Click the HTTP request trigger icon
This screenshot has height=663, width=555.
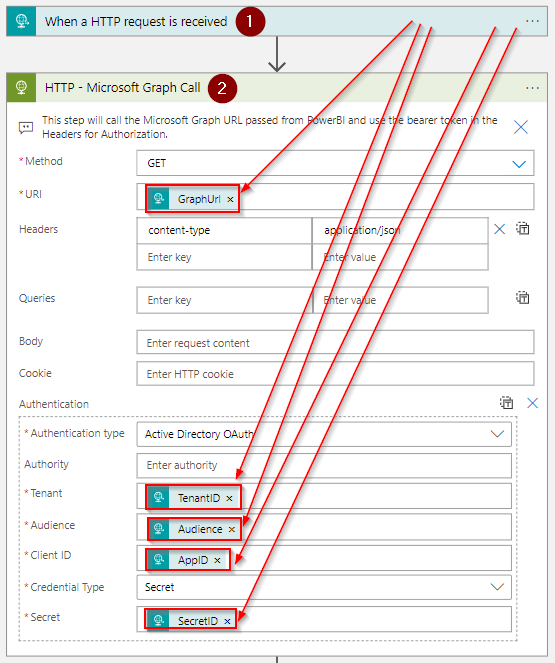point(22,21)
